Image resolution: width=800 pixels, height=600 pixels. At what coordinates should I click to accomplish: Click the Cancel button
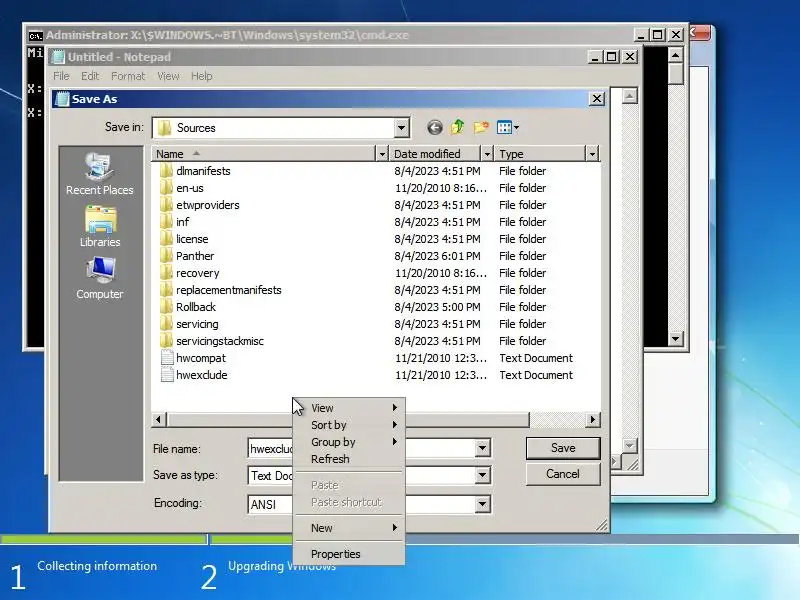click(563, 474)
